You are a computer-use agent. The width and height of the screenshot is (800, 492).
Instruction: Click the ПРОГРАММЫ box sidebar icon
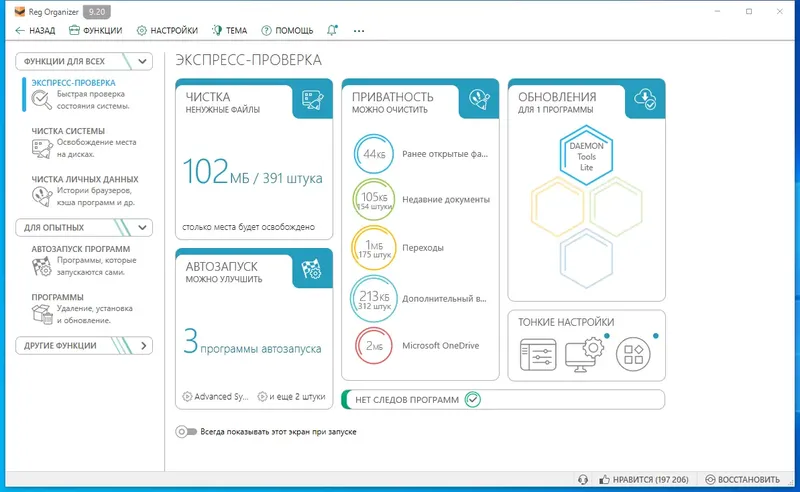42,314
